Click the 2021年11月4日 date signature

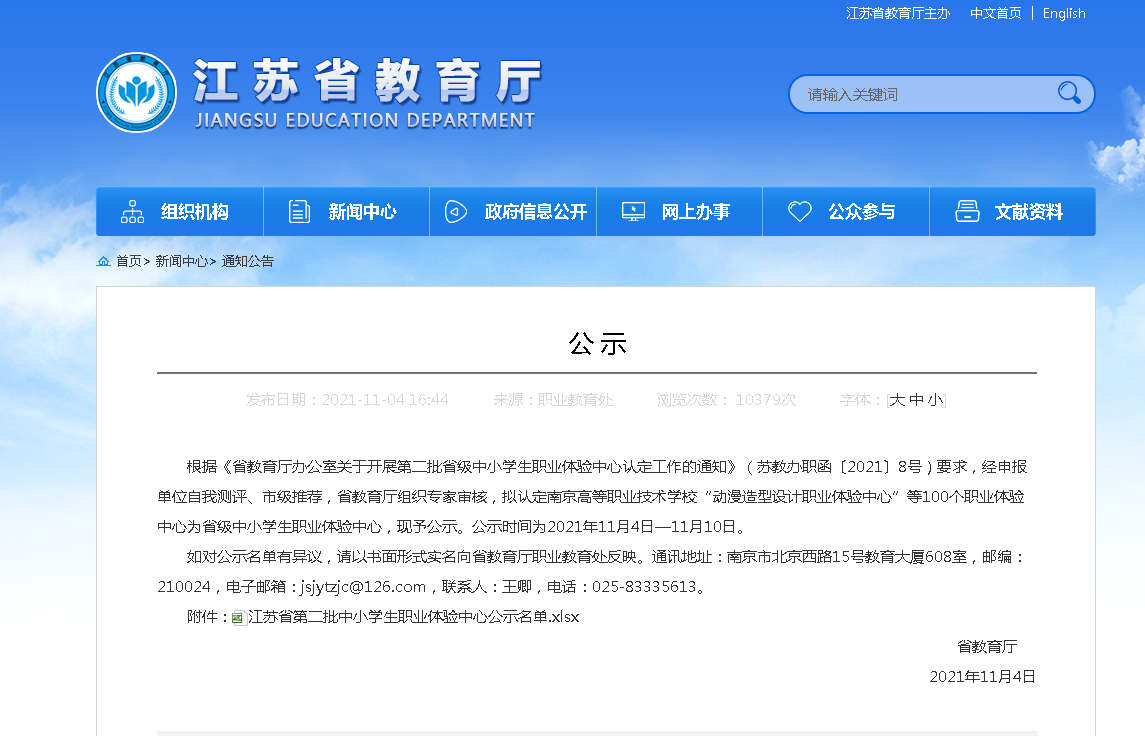[982, 677]
